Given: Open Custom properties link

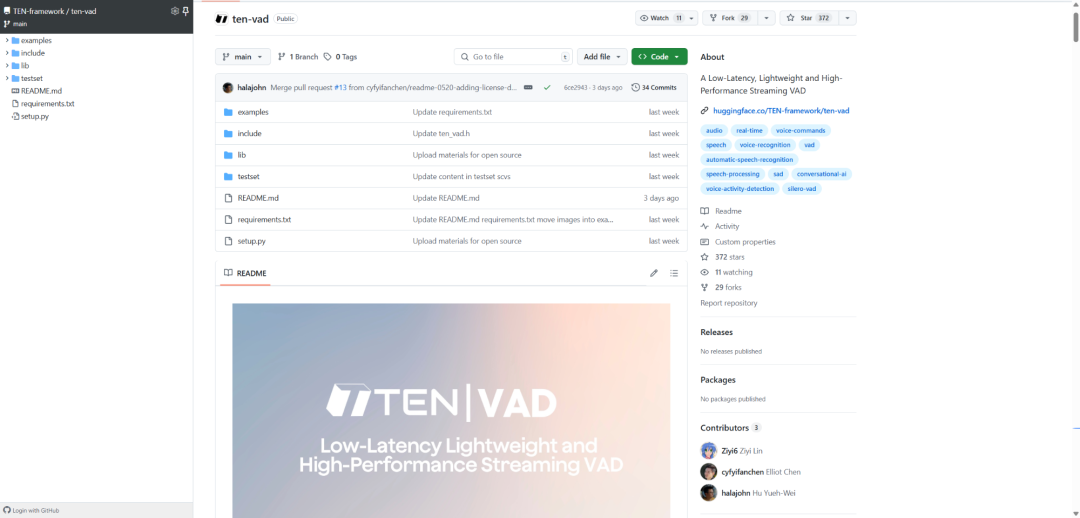Looking at the screenshot, I should coord(745,242).
